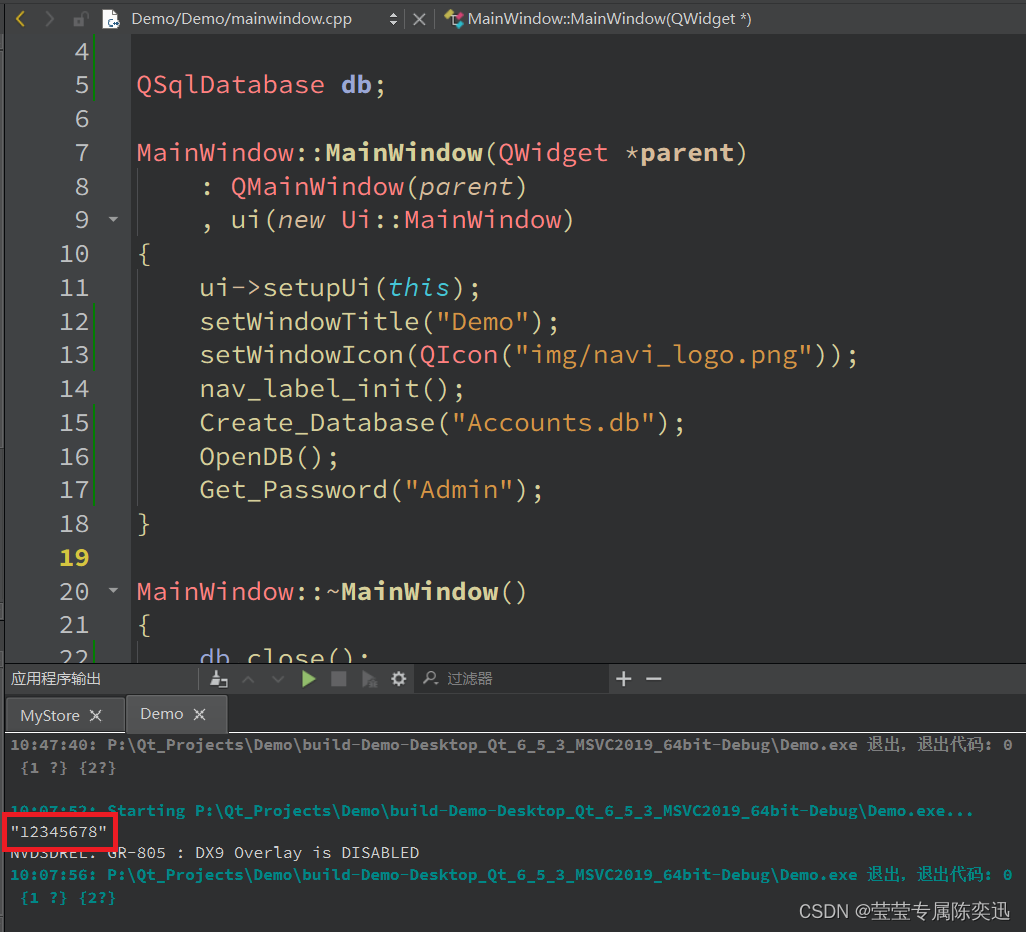Switch to the MyStore output tab

pyautogui.click(x=50, y=715)
